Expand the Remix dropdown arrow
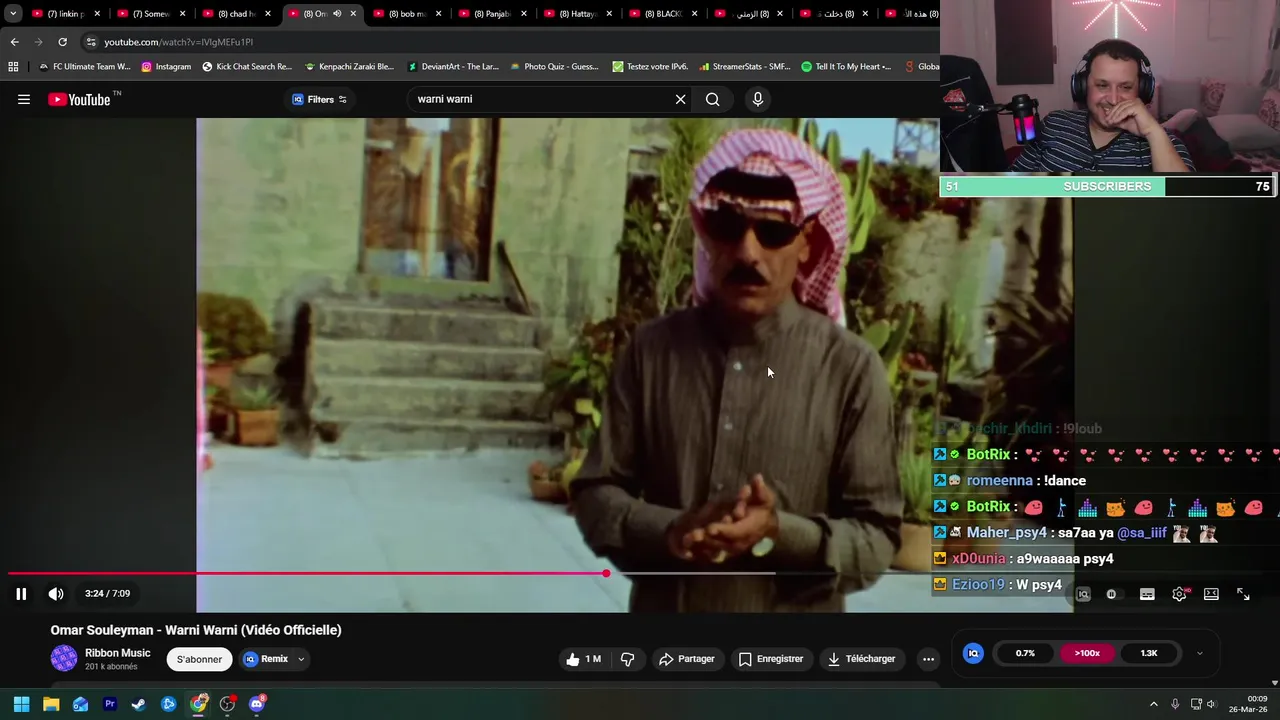Viewport: 1280px width, 720px height. pos(301,659)
